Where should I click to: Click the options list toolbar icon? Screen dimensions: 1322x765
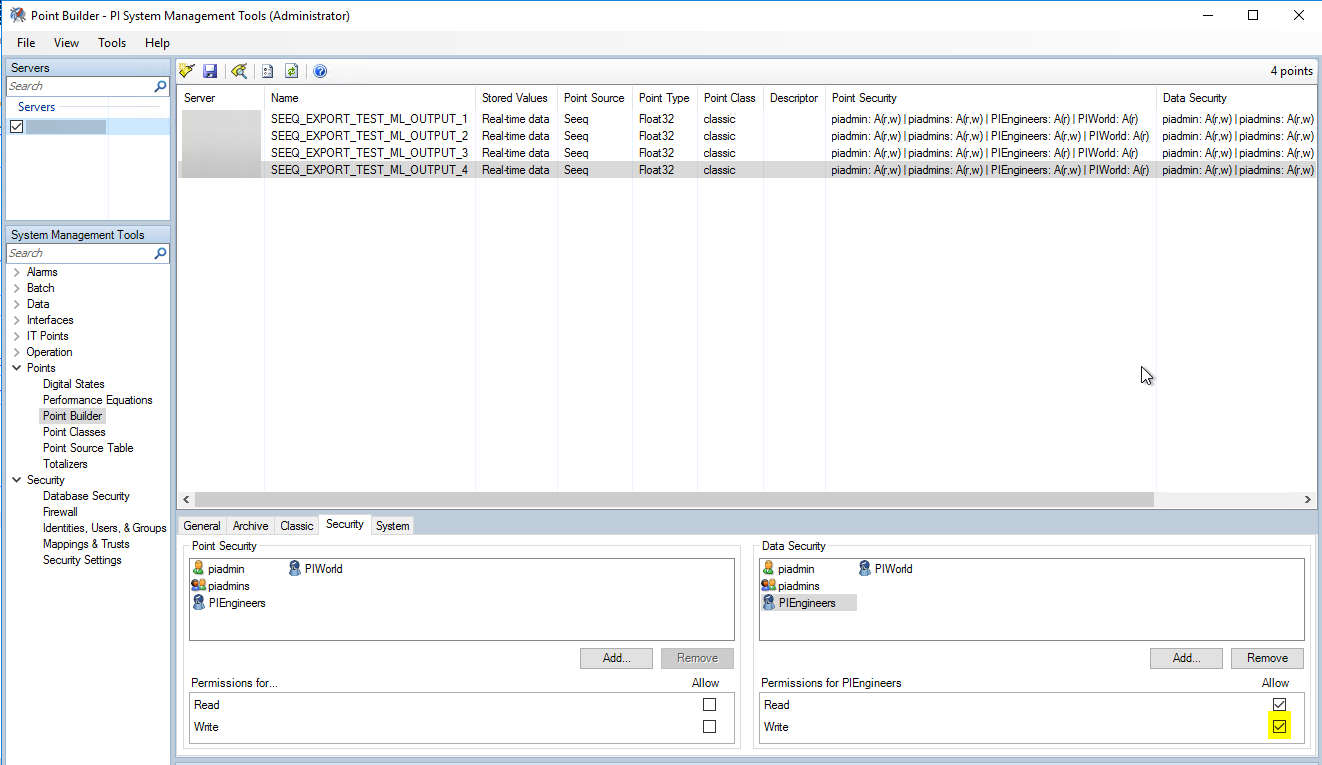point(267,71)
